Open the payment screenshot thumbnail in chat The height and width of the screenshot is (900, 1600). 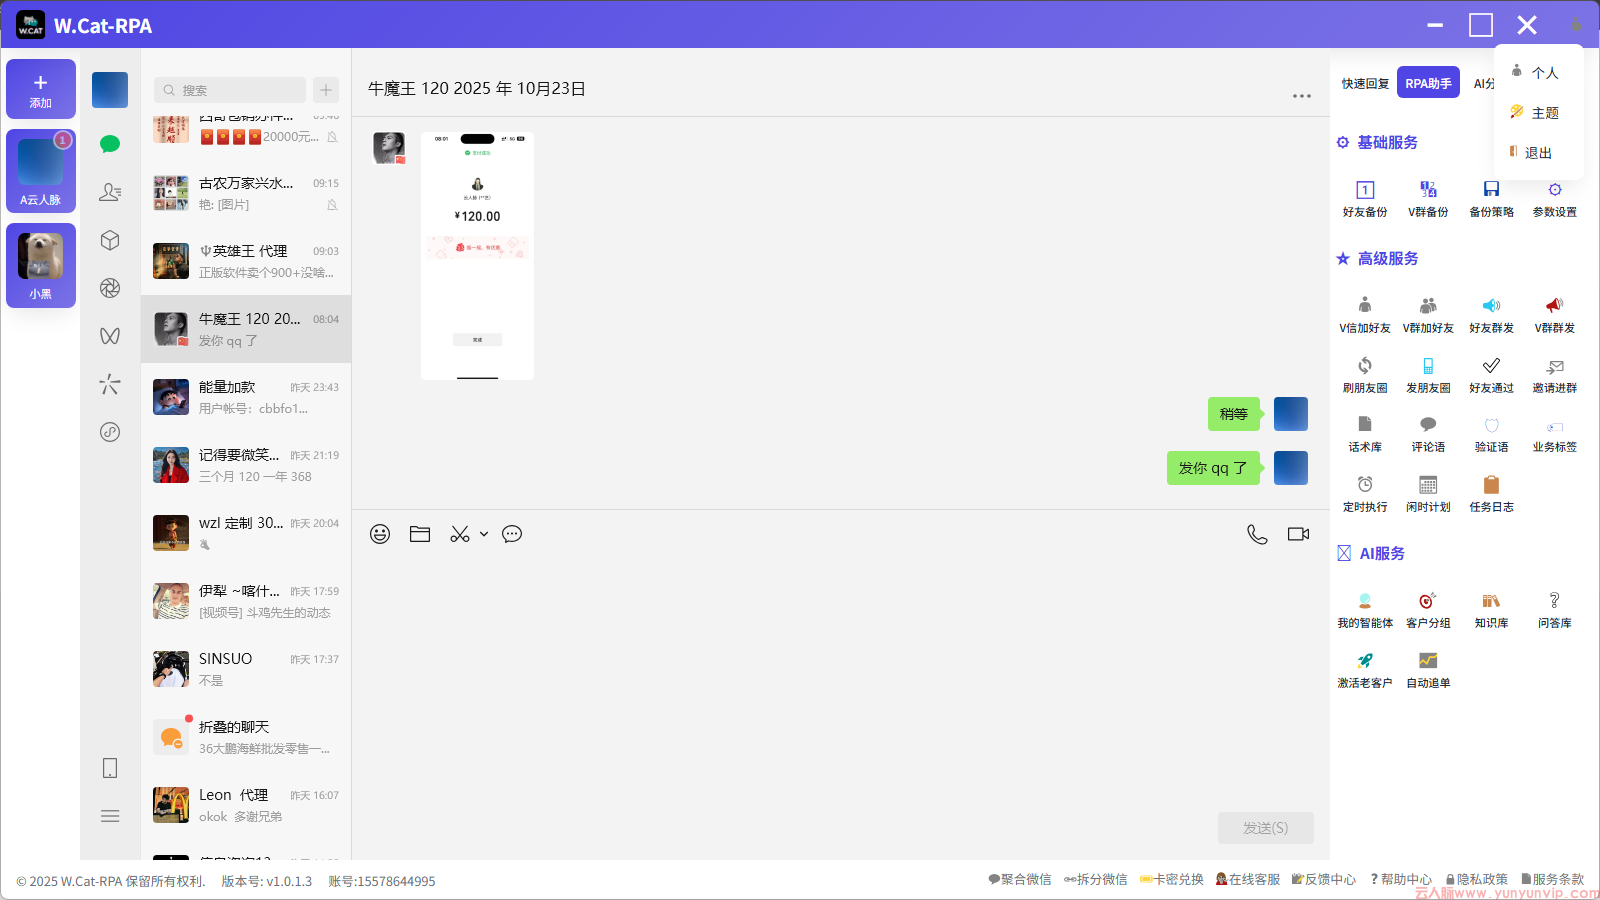[477, 256]
